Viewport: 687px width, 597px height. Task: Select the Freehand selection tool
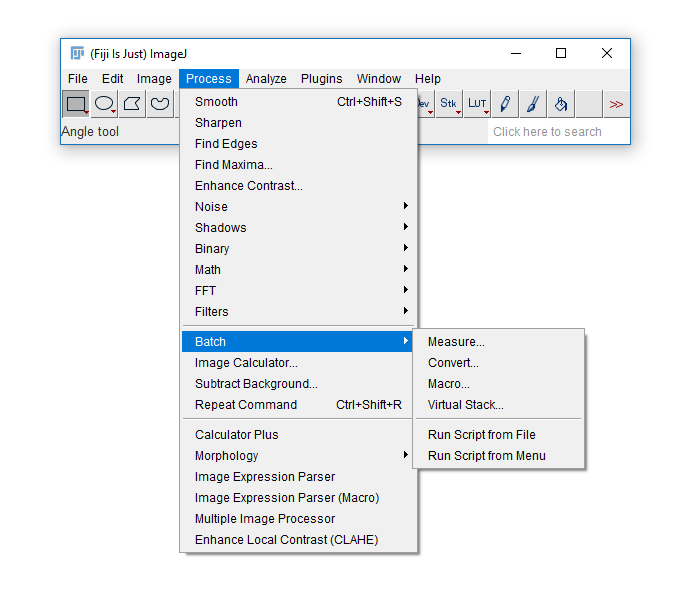(160, 104)
